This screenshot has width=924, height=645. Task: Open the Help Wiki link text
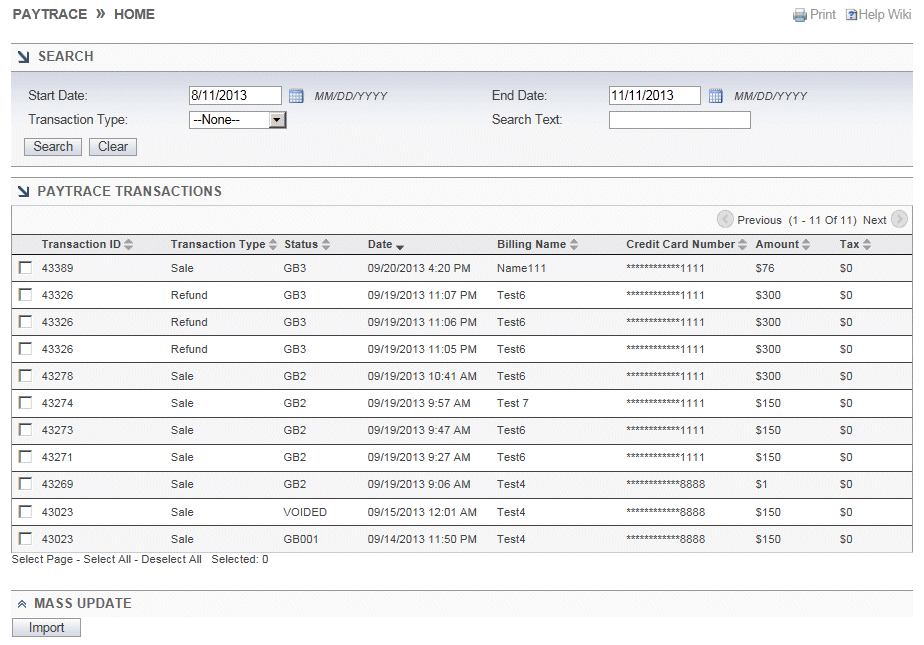pos(885,15)
